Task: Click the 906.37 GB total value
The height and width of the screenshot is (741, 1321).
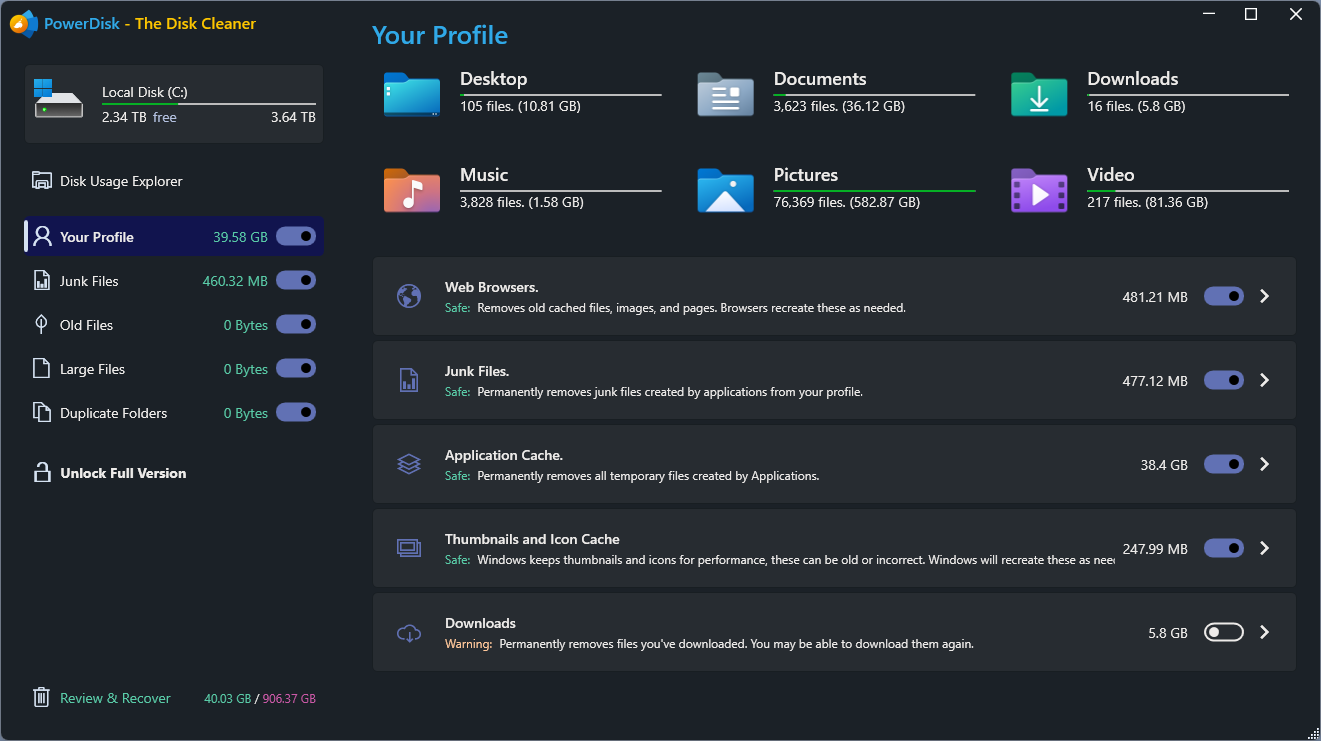Action: pos(289,699)
